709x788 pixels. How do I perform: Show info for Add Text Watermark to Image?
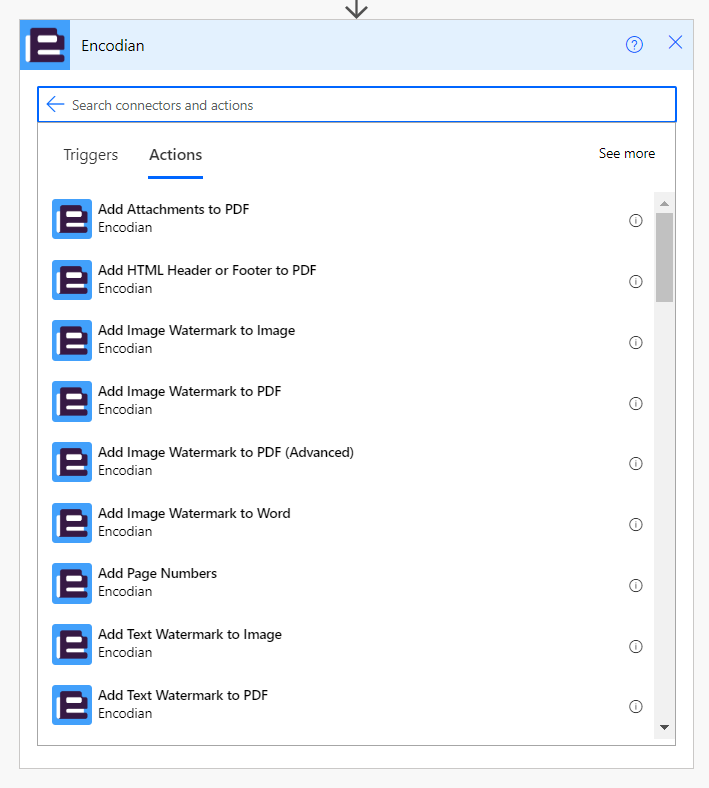(635, 646)
